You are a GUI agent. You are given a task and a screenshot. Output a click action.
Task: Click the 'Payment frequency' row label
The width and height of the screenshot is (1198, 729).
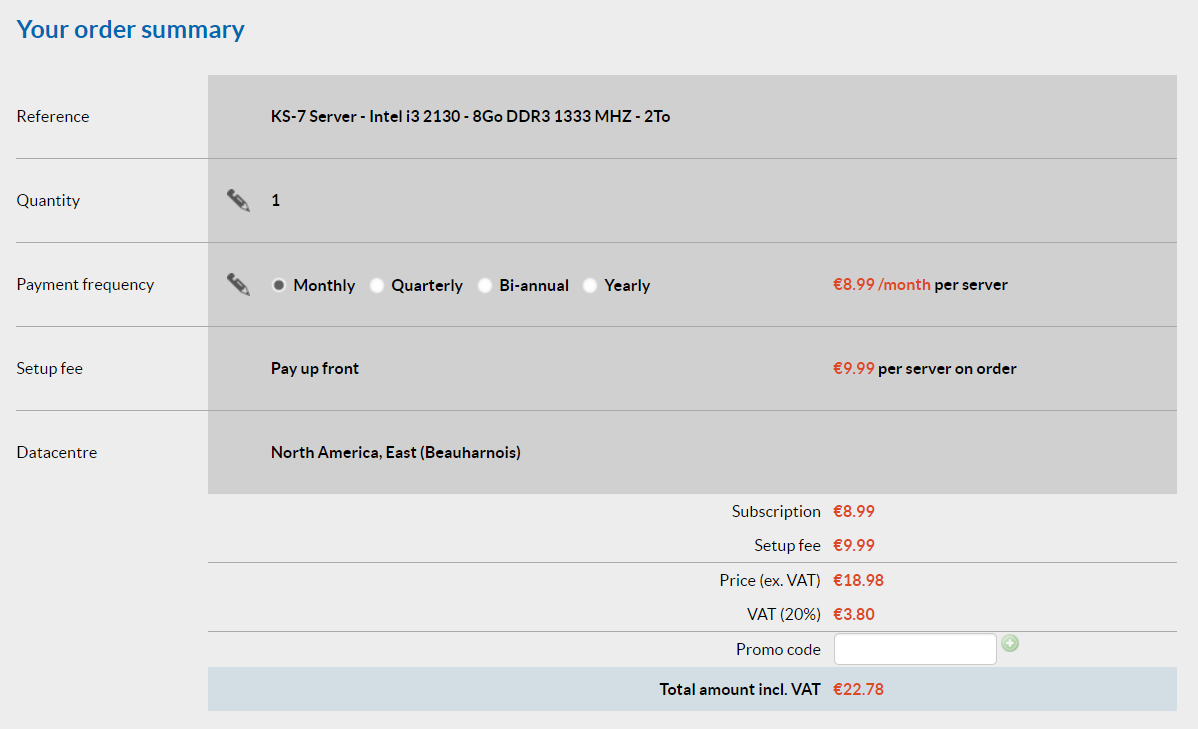[x=85, y=284]
